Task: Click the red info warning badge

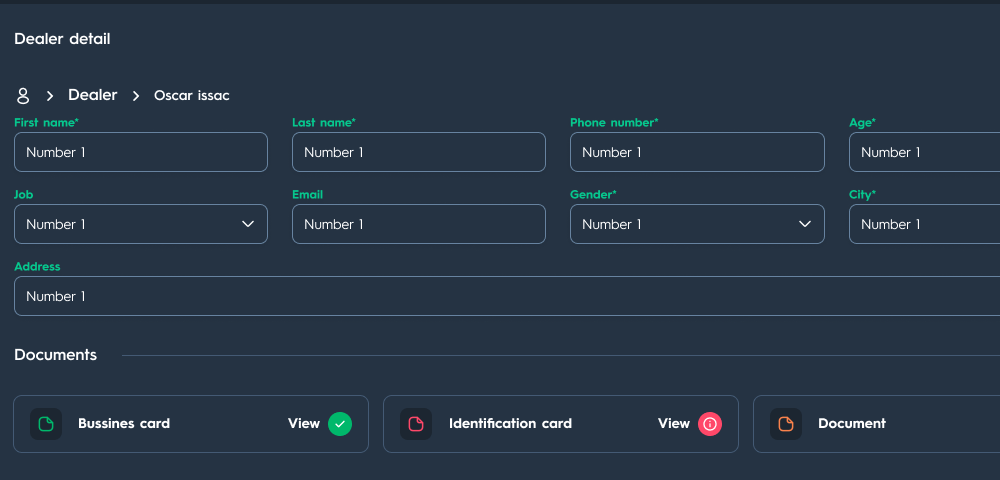Action: click(710, 424)
